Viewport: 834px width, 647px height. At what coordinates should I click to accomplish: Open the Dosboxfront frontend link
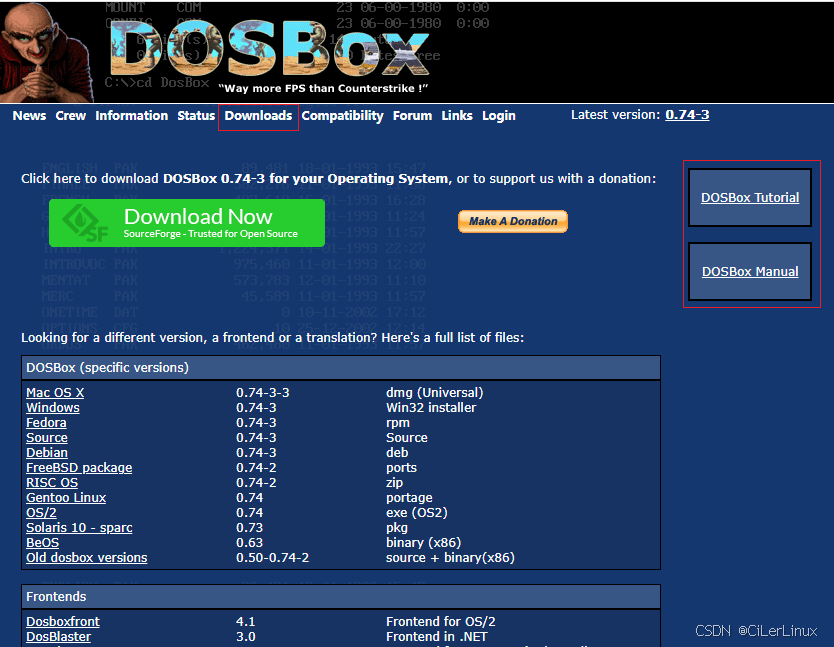click(x=63, y=621)
